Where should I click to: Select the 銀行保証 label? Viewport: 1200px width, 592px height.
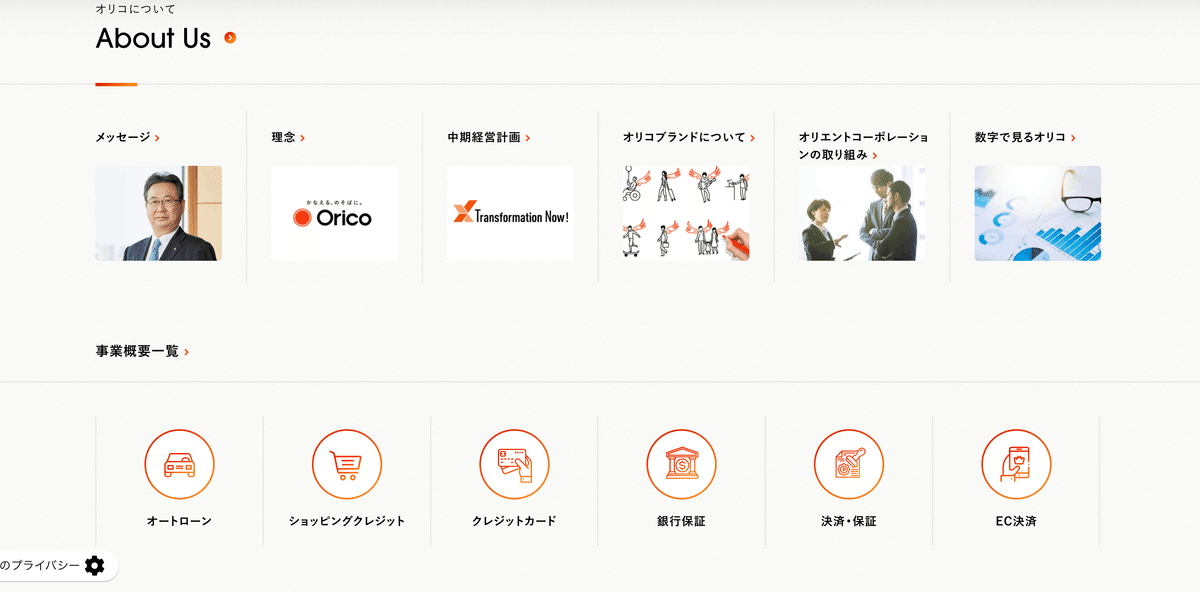[x=681, y=521]
